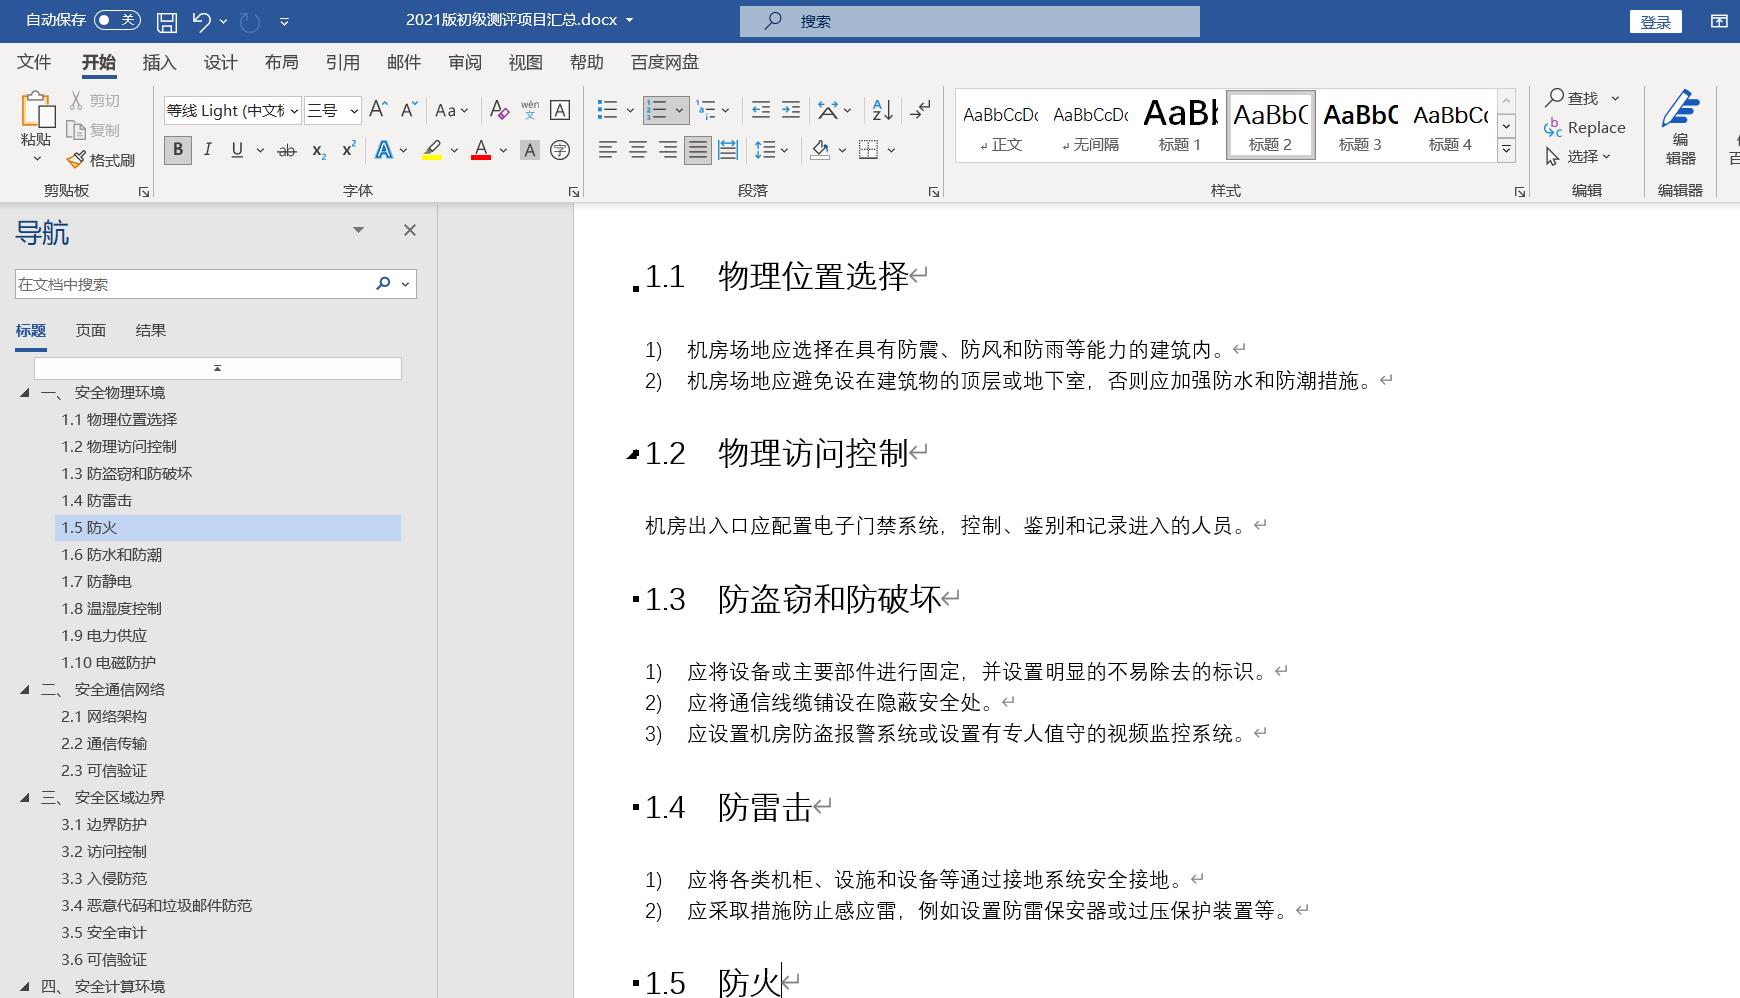Screen dimensions: 1740x998
Task: Sort paragraph content A to Z
Action: click(x=882, y=110)
